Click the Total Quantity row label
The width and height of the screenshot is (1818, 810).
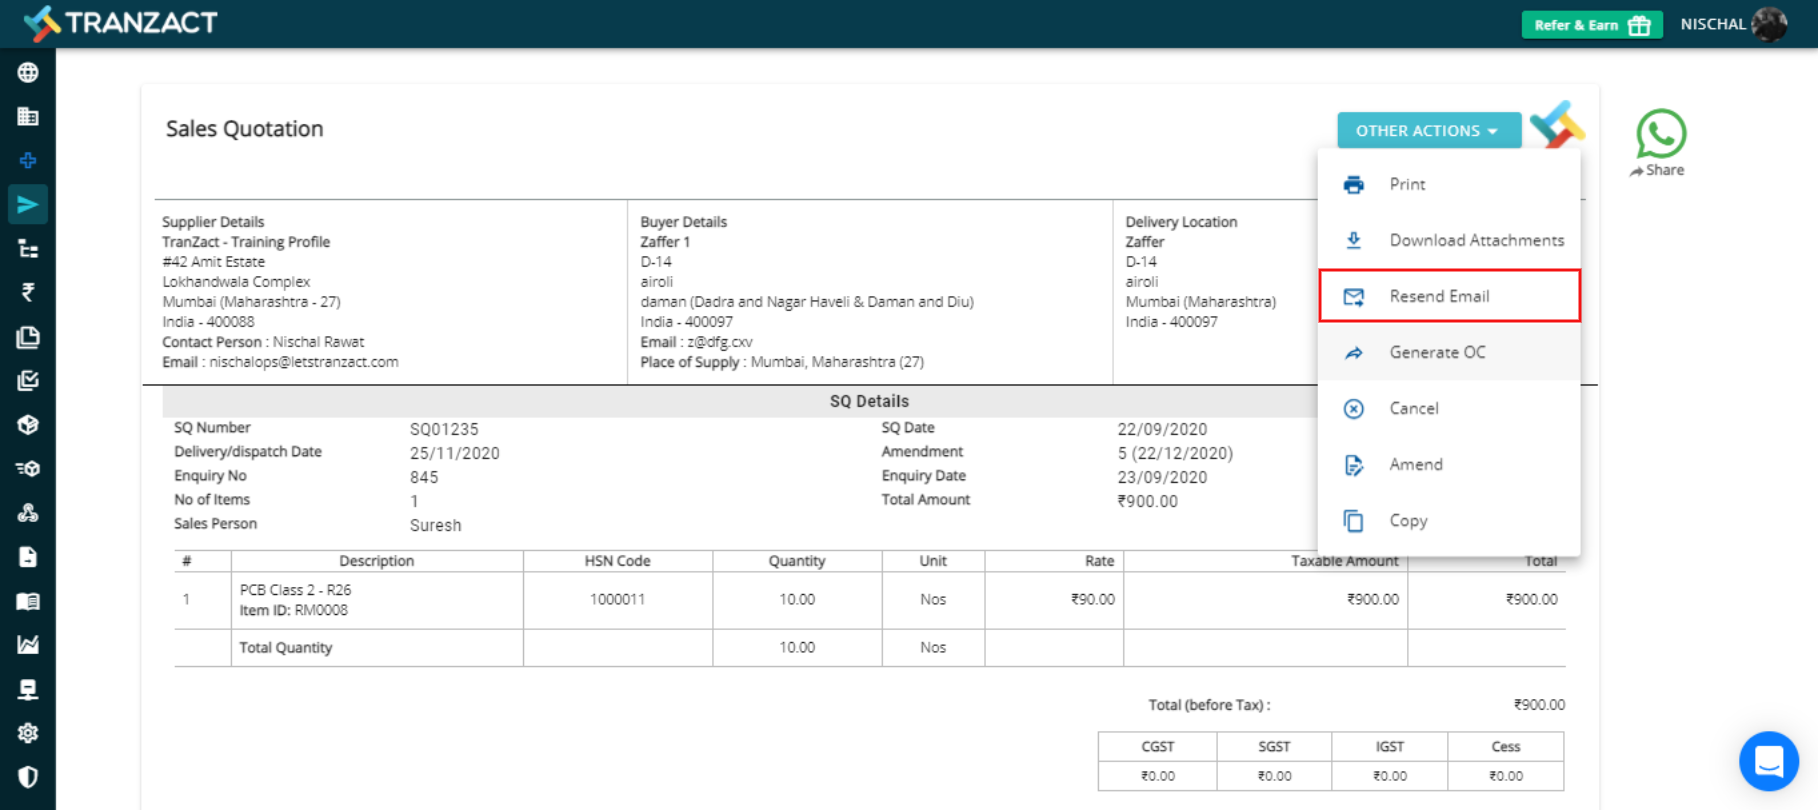coord(286,647)
